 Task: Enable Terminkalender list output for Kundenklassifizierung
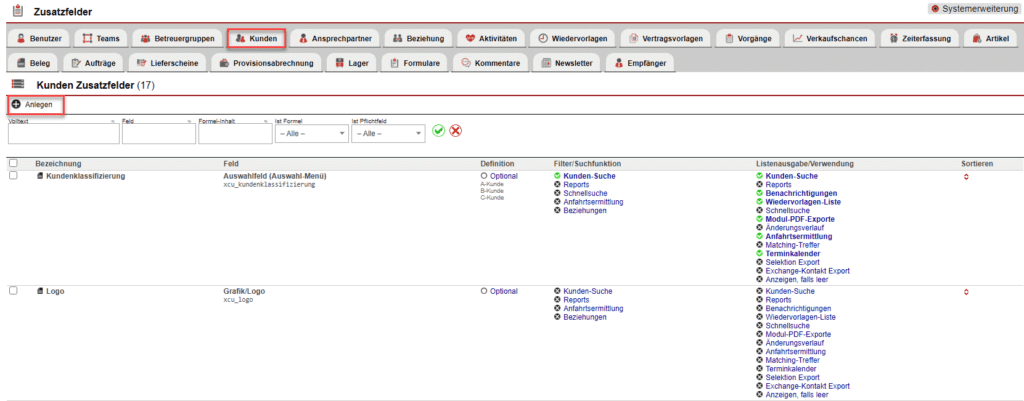coord(760,254)
